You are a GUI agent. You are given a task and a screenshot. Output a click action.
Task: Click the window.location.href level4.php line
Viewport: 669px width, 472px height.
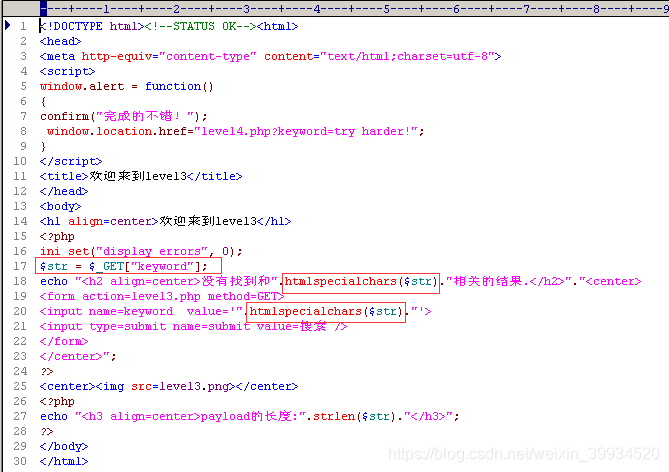click(236, 131)
